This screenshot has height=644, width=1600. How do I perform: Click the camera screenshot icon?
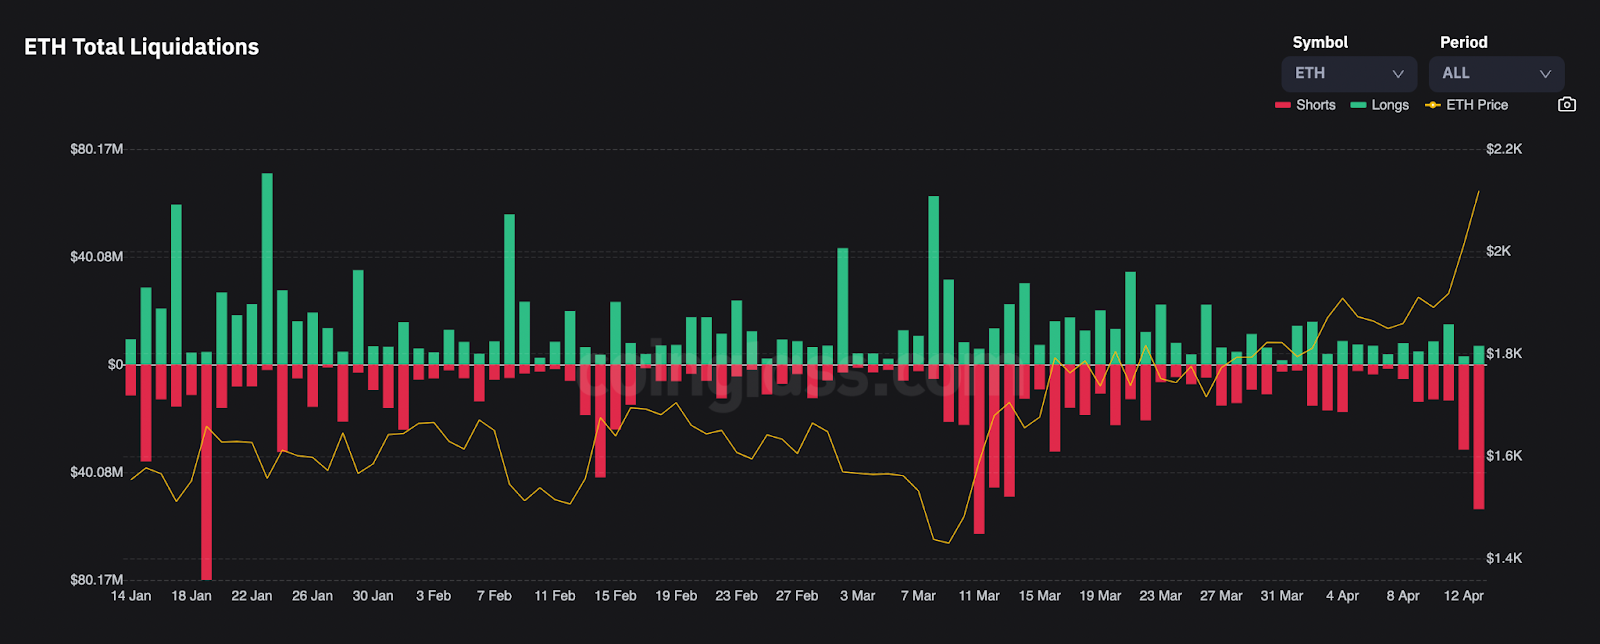1567,105
